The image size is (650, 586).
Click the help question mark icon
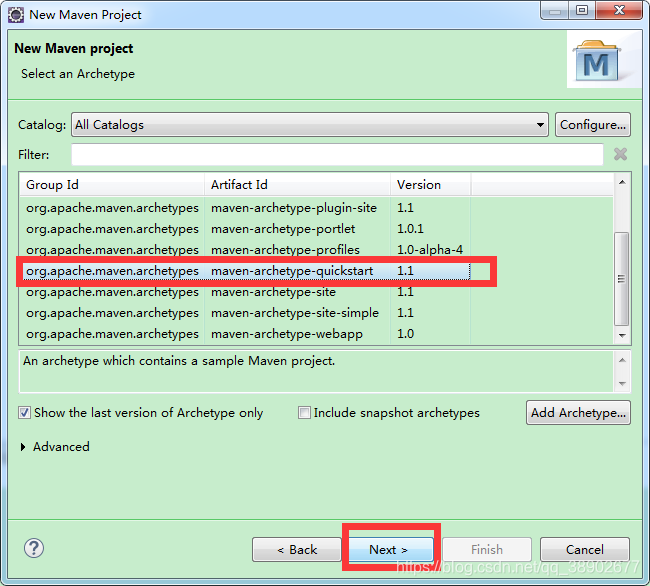(34, 548)
